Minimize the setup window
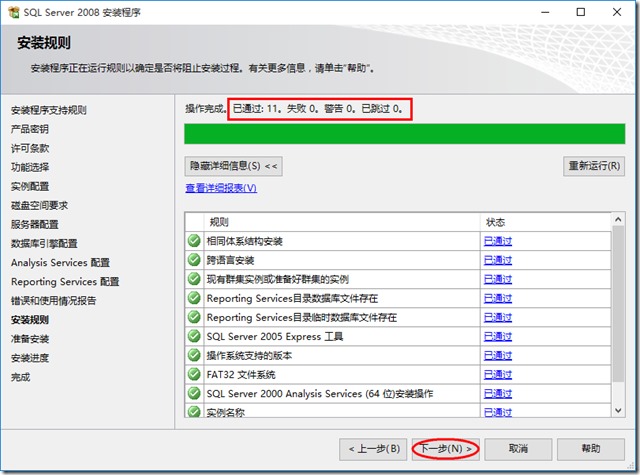The width and height of the screenshot is (640, 475). click(x=545, y=12)
